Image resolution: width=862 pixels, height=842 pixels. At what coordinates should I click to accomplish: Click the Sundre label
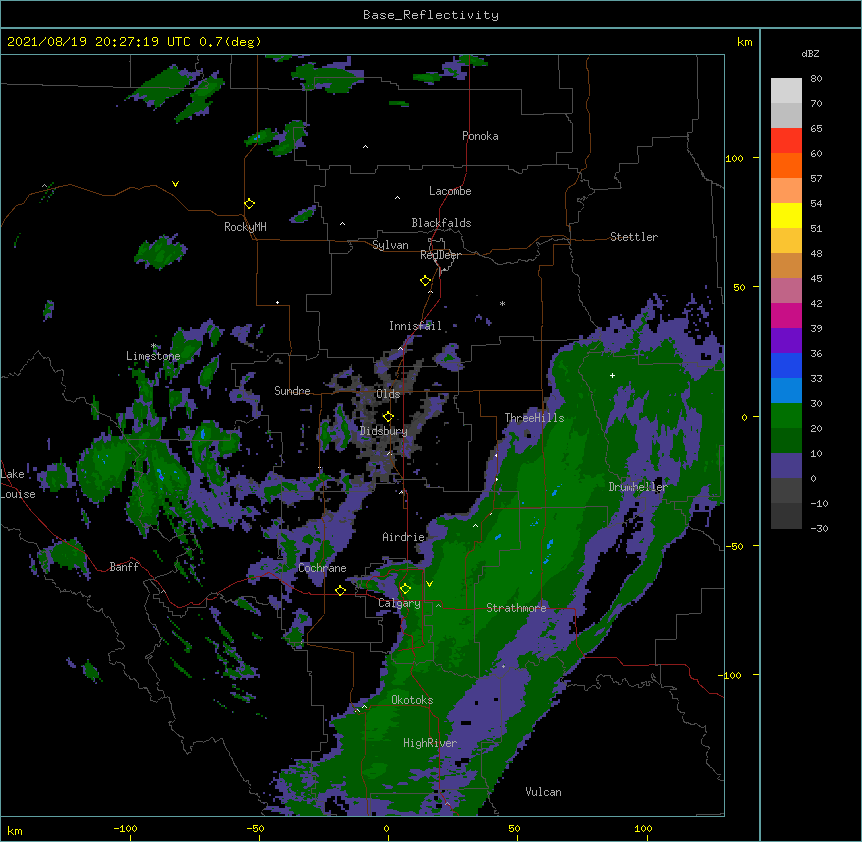(292, 391)
